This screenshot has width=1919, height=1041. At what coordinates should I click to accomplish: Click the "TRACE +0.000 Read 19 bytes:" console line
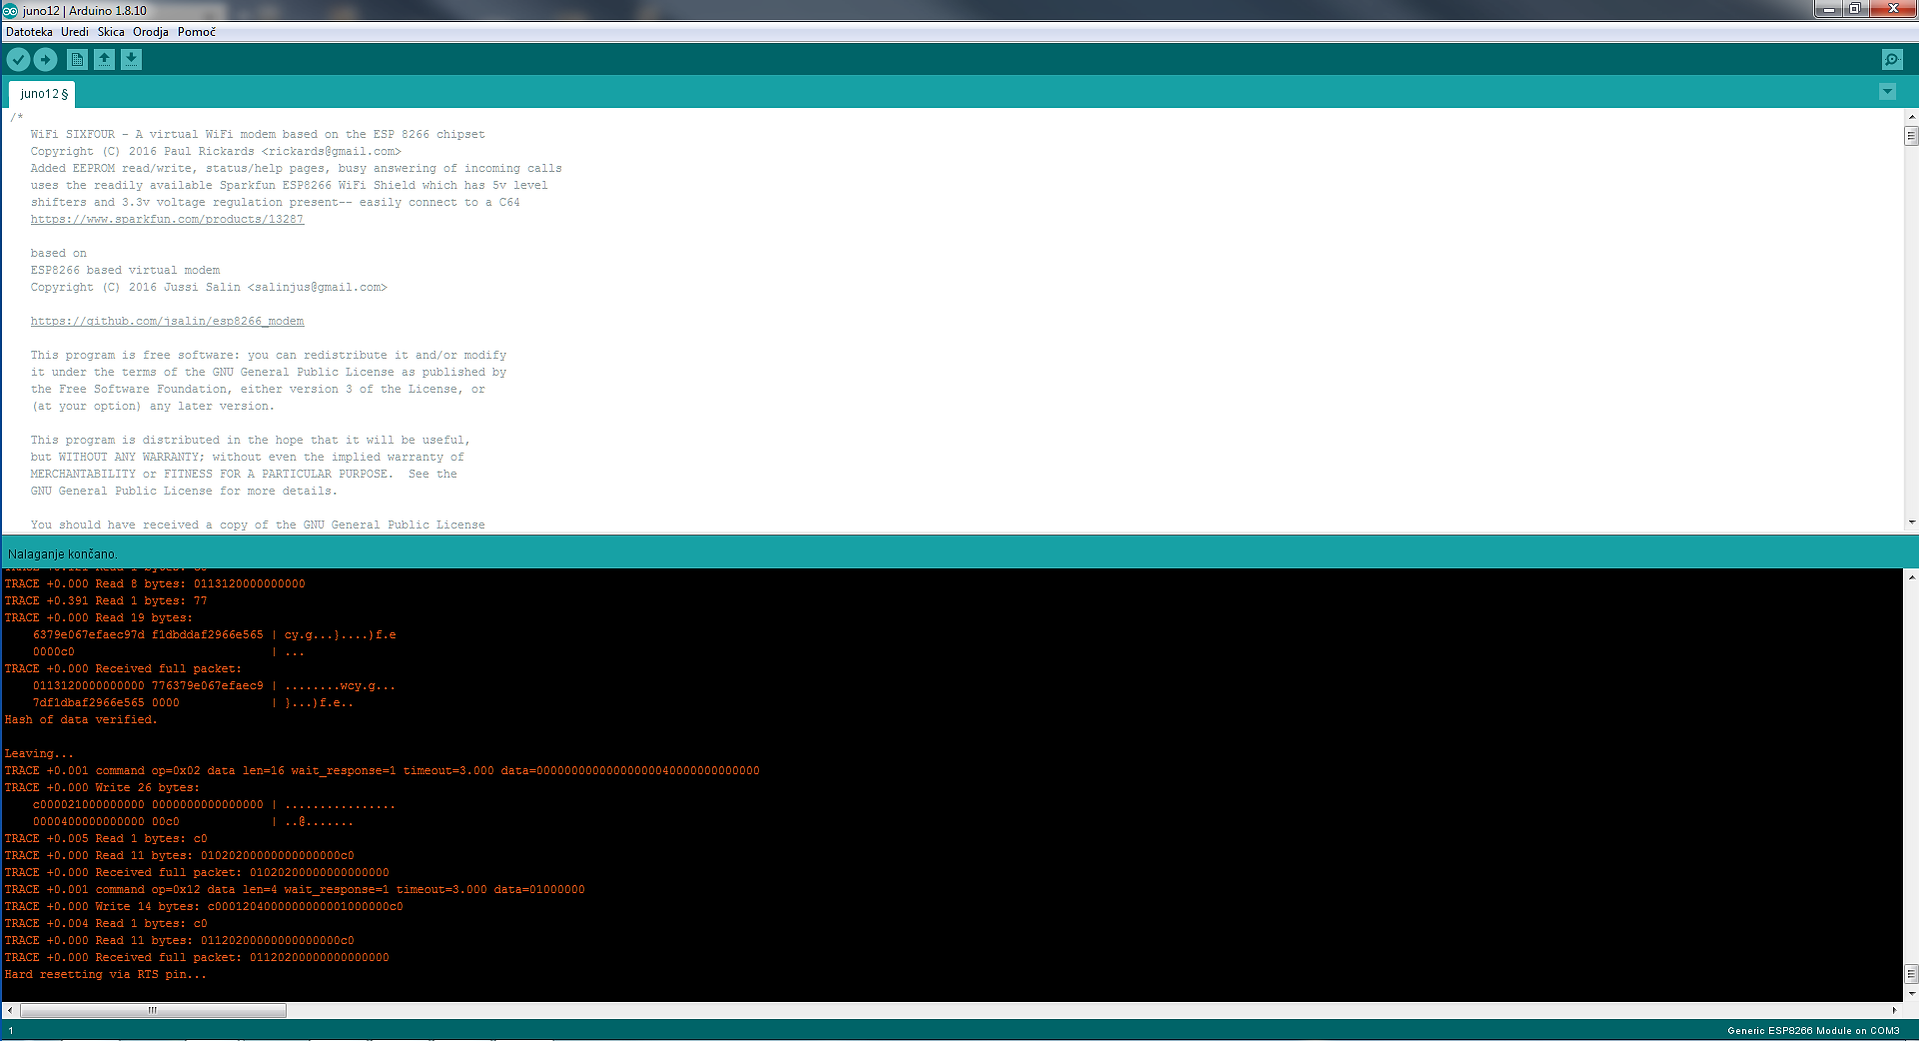click(98, 617)
